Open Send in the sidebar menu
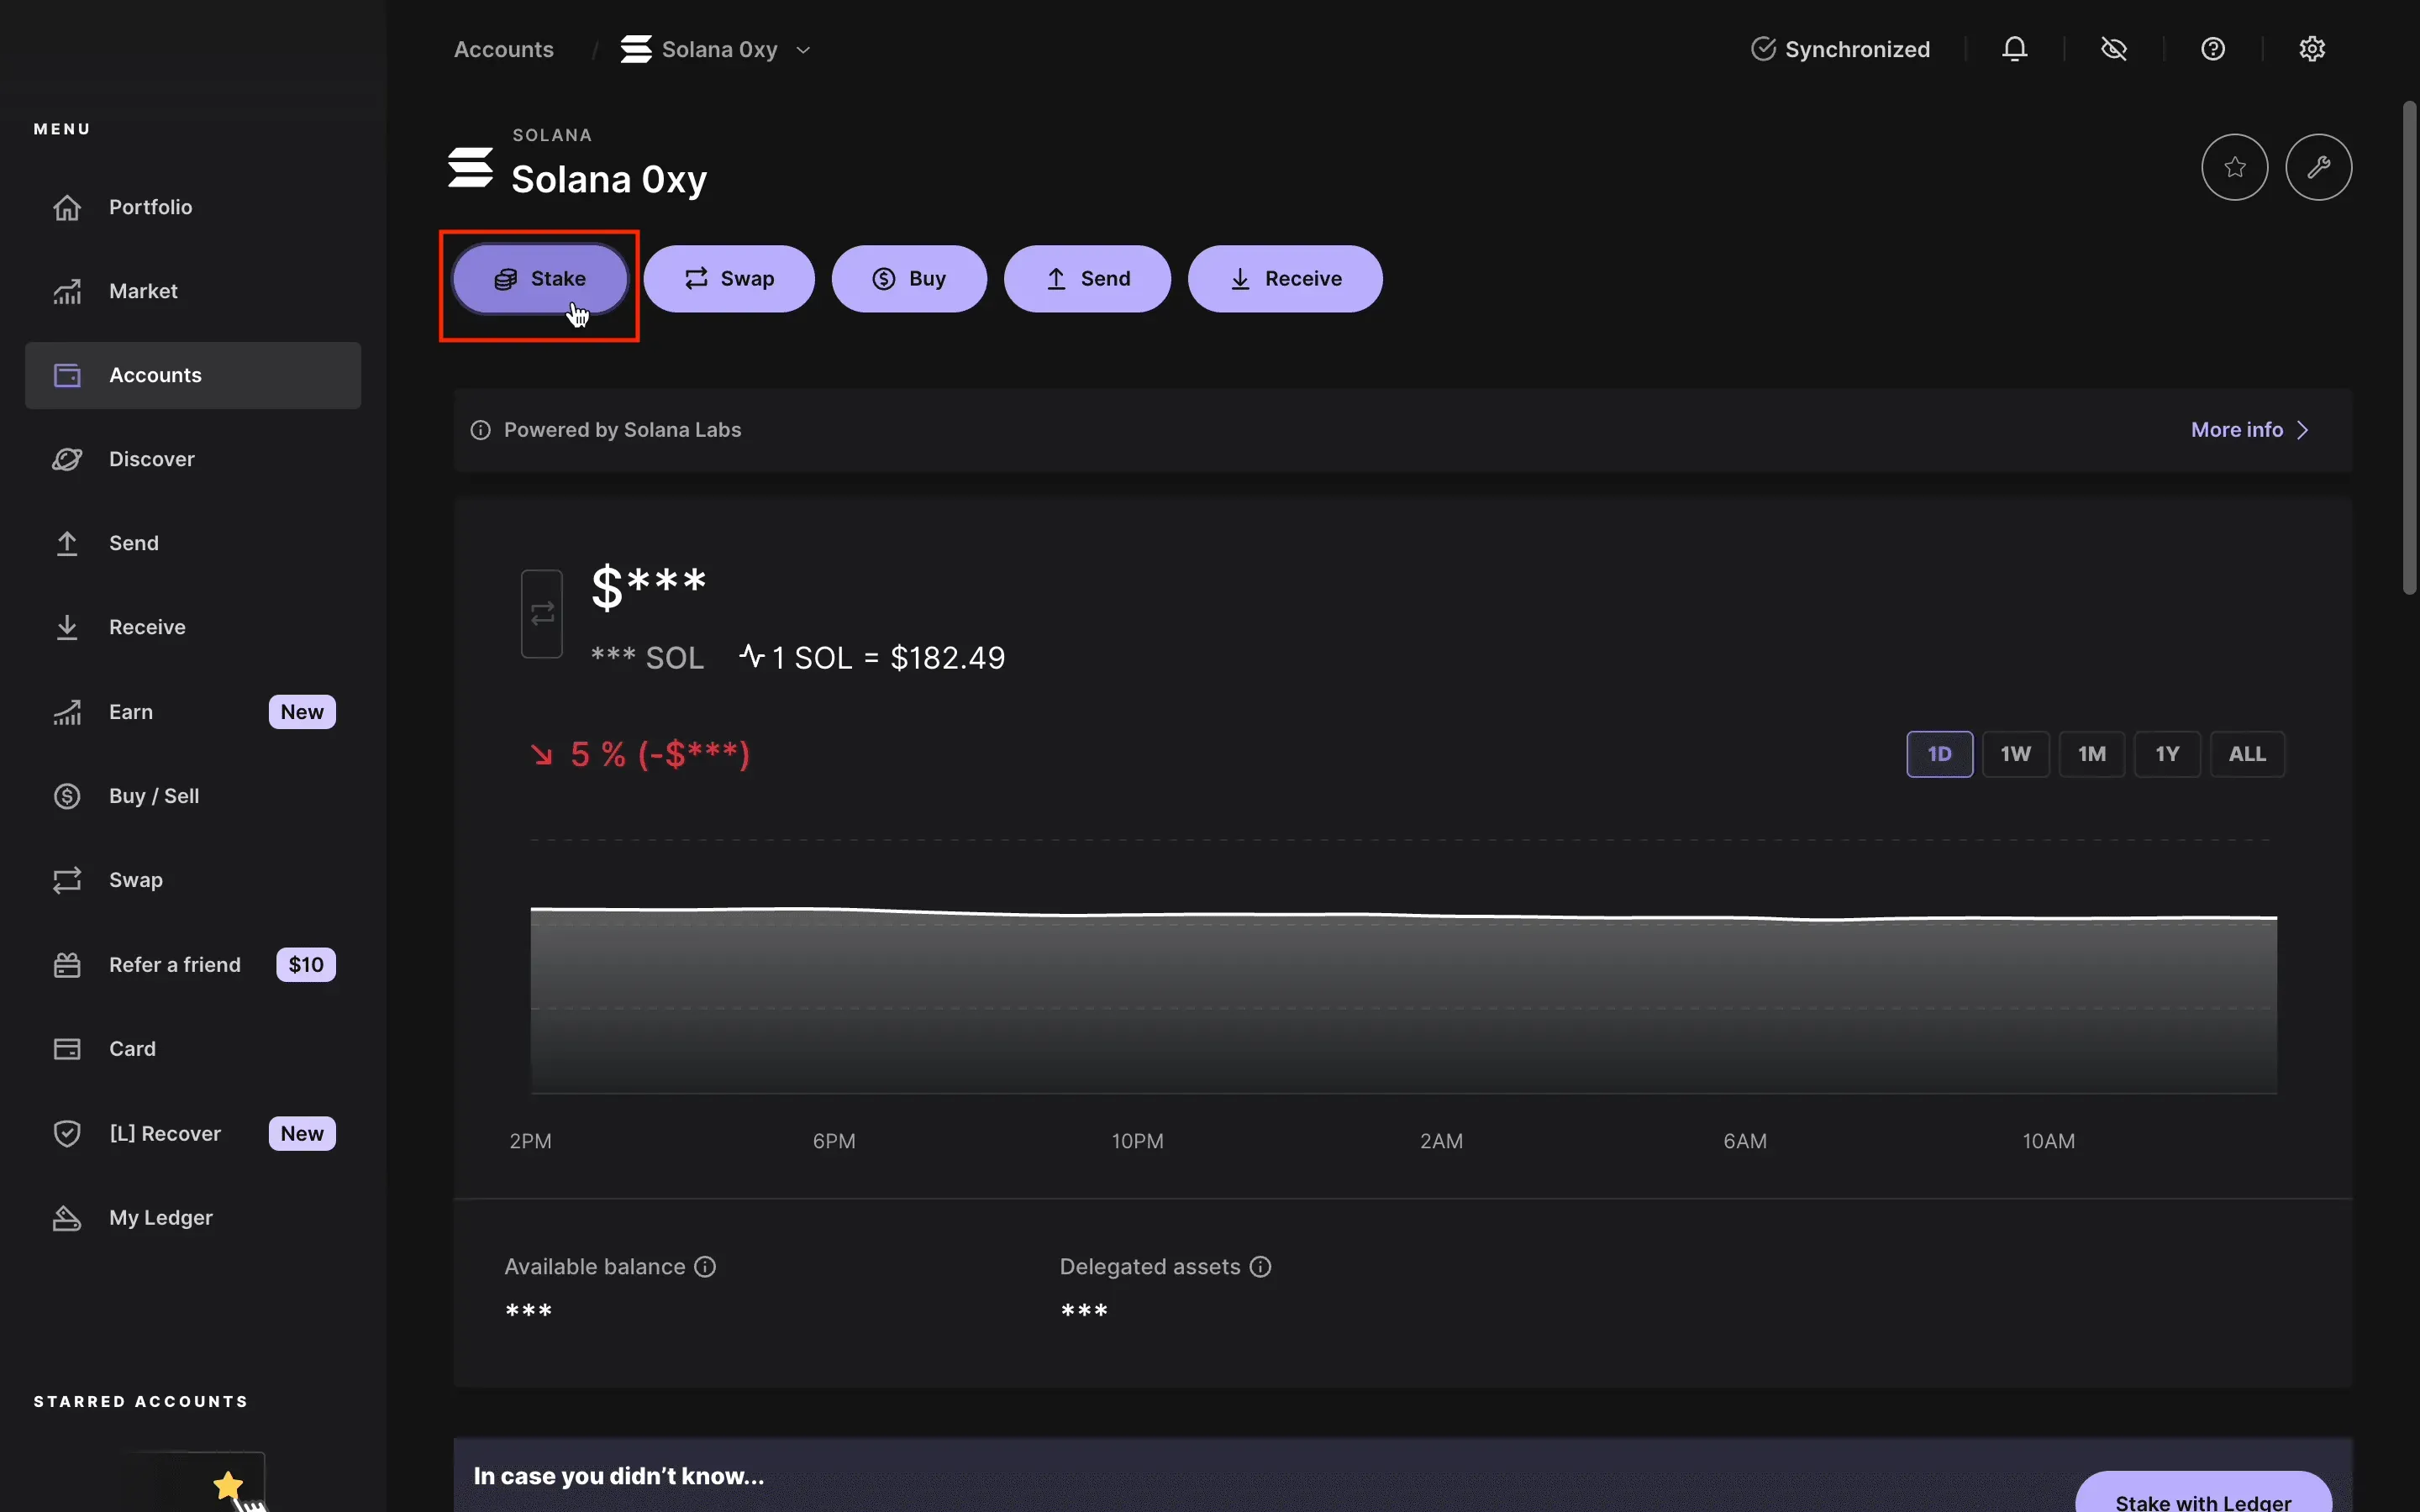 [193, 543]
